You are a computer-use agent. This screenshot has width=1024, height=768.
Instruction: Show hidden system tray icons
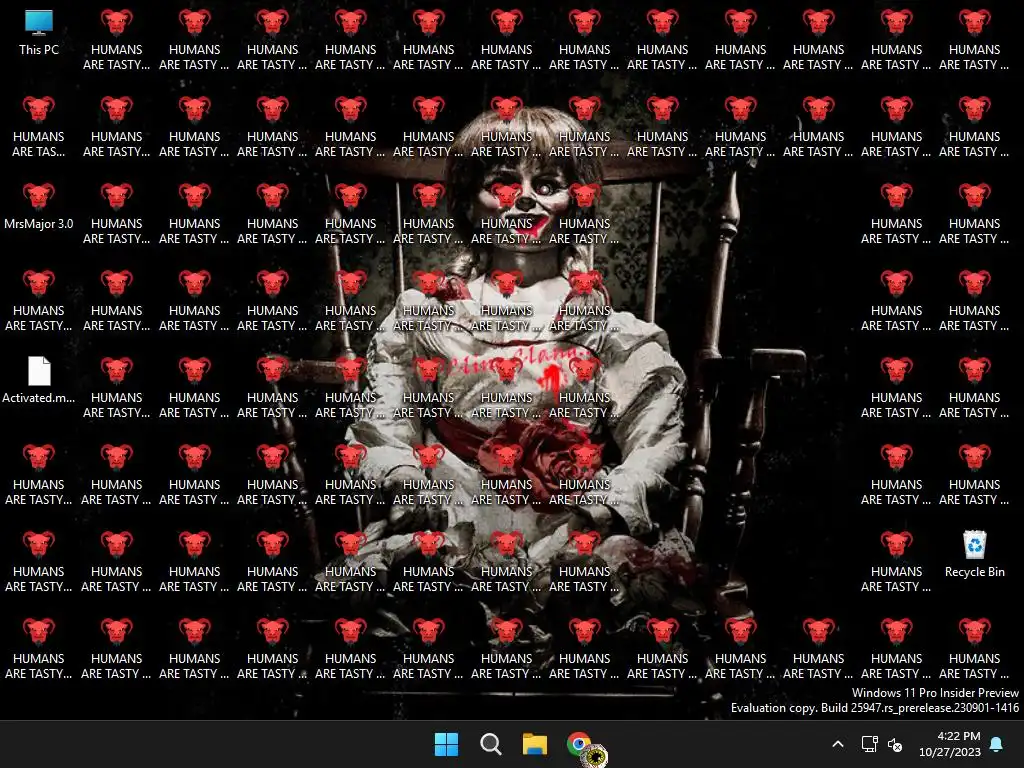coord(838,744)
